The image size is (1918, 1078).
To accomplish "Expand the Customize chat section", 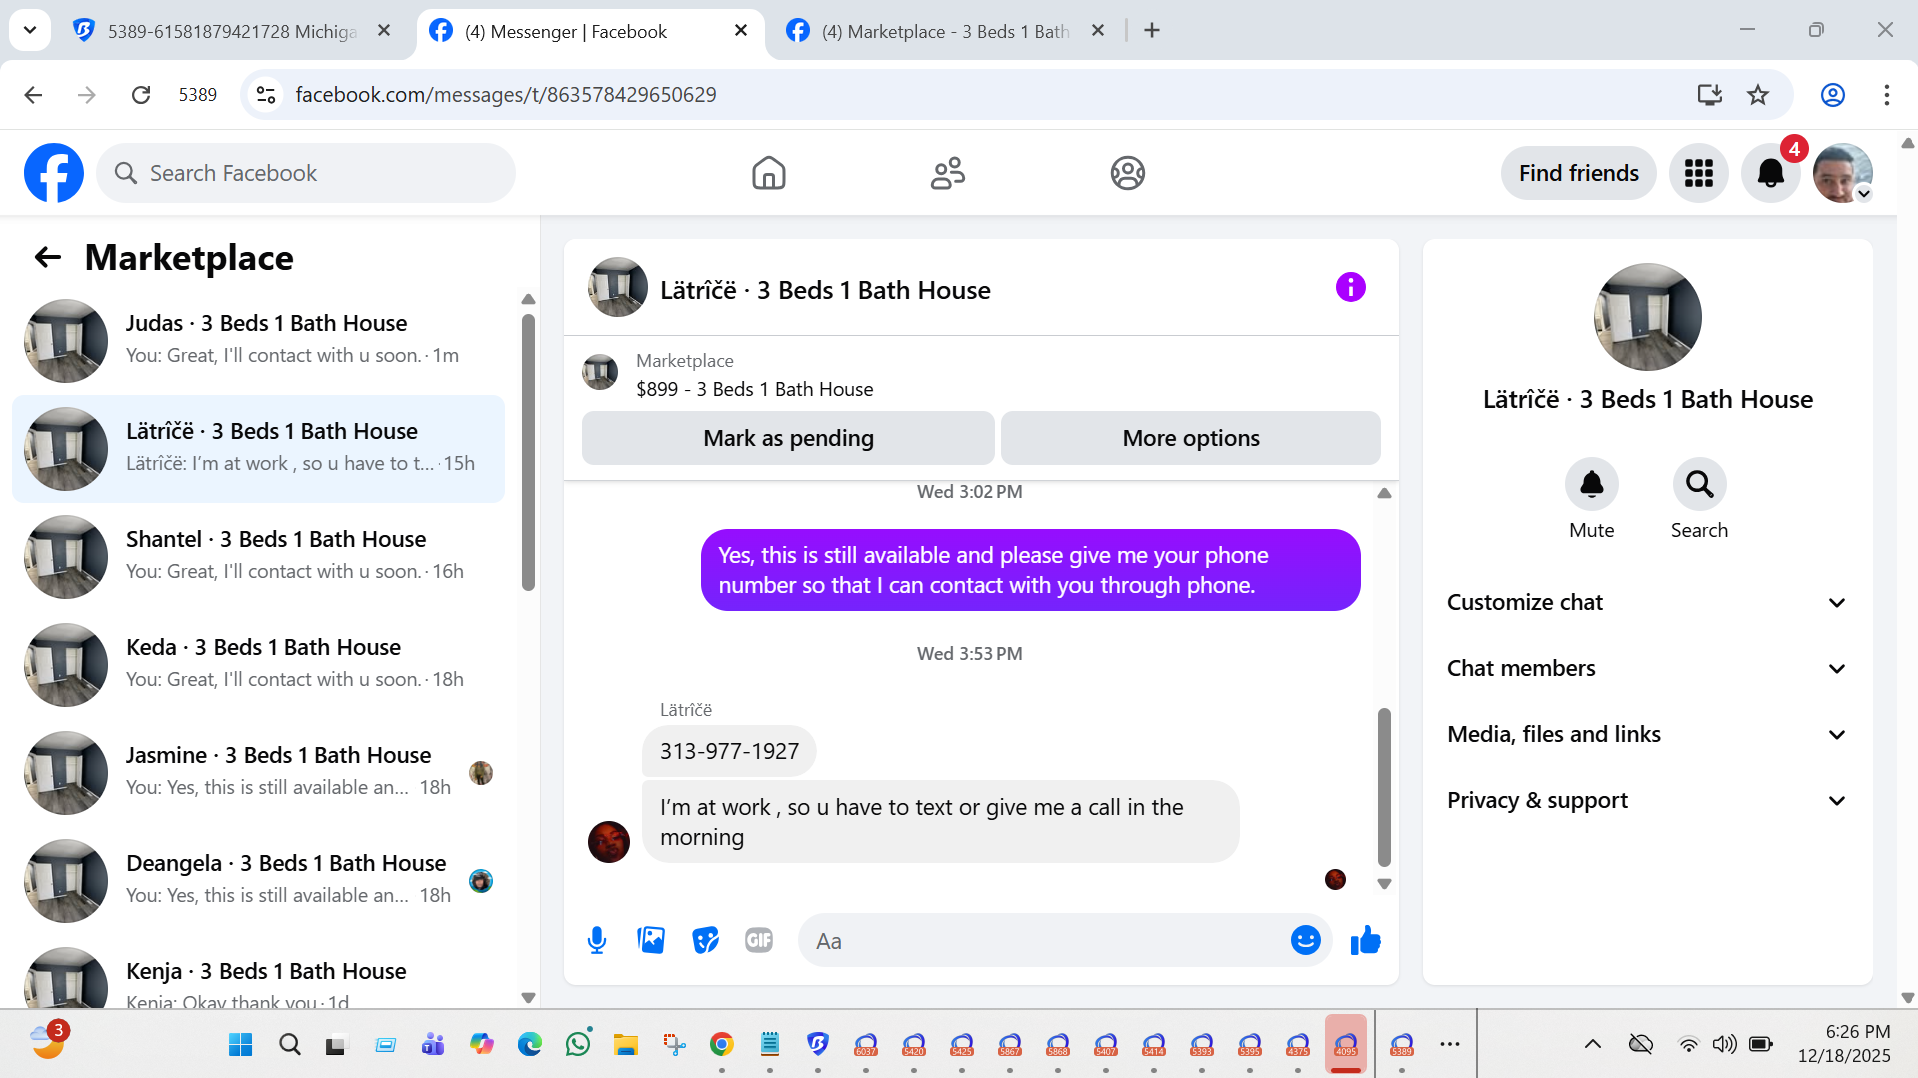I will click(x=1646, y=603).
